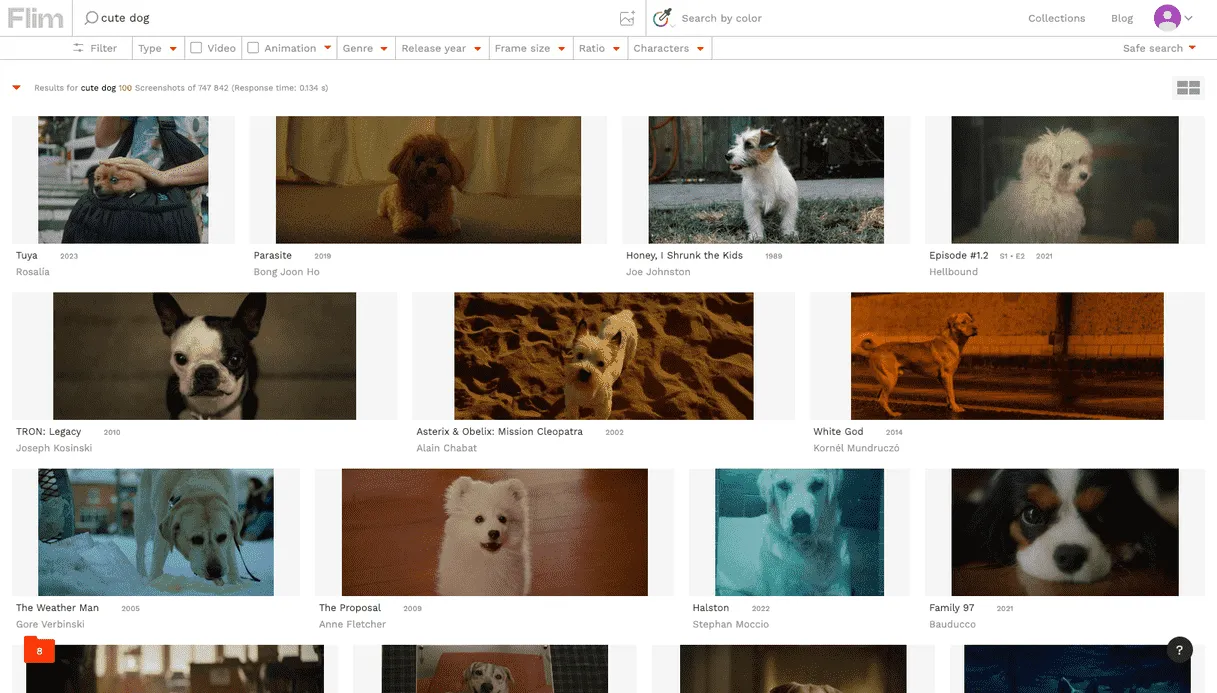Open The Proposal white fluffy dog thumbnail
Image resolution: width=1217 pixels, height=693 pixels.
[494, 532]
